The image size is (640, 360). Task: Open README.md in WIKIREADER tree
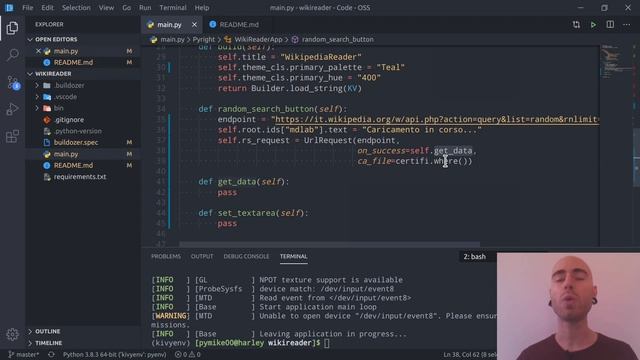73,165
